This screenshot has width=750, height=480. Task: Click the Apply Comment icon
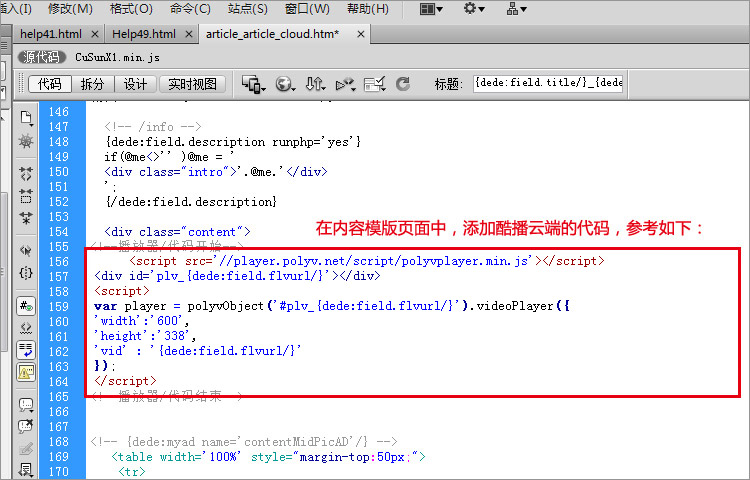(x=26, y=406)
